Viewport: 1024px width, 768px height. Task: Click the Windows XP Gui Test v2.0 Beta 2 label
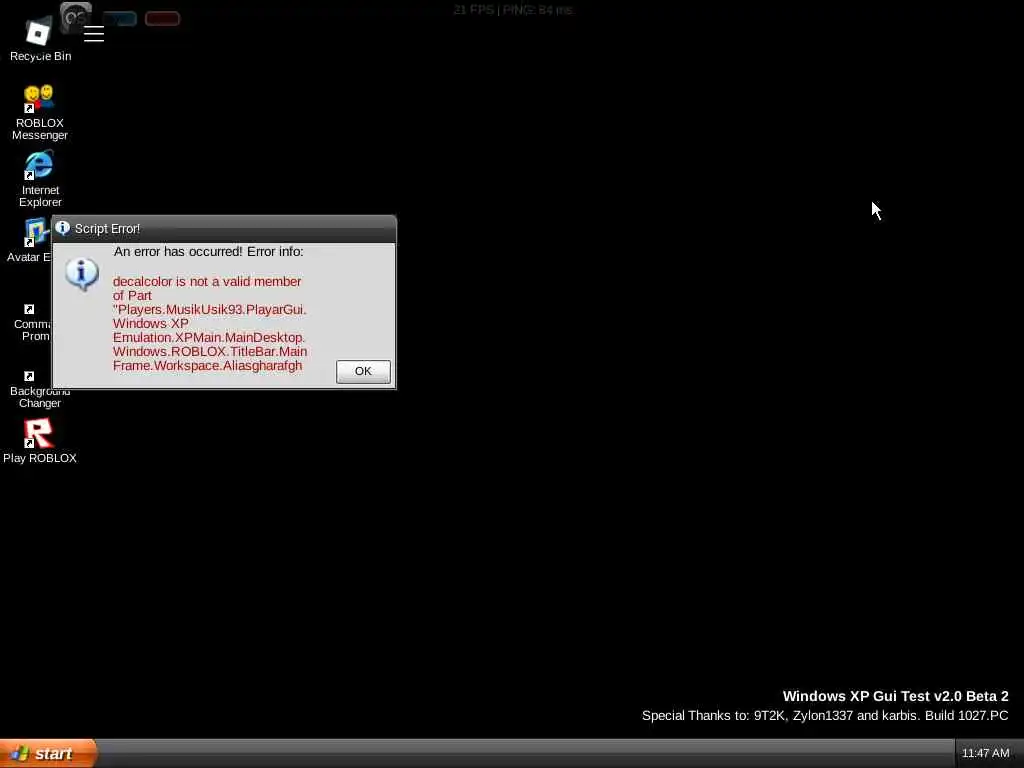tap(895, 696)
